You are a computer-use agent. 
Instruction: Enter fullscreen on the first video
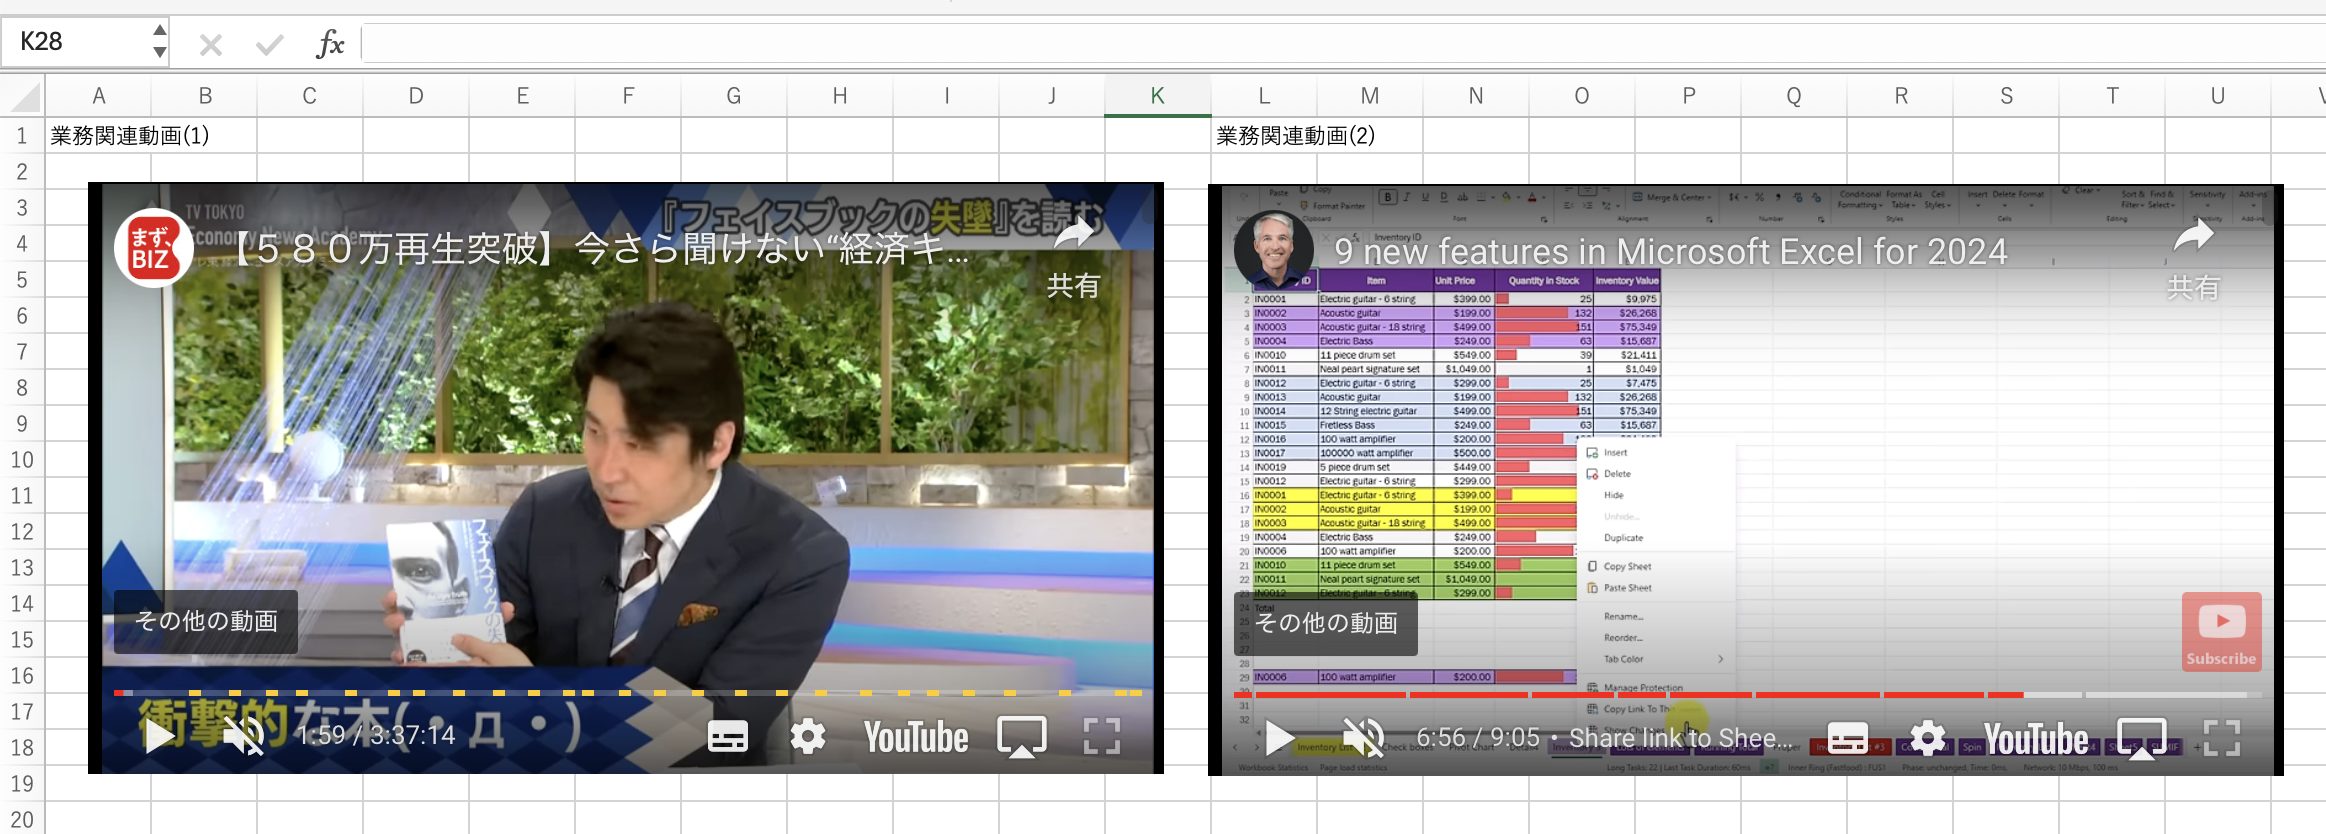click(x=1102, y=737)
